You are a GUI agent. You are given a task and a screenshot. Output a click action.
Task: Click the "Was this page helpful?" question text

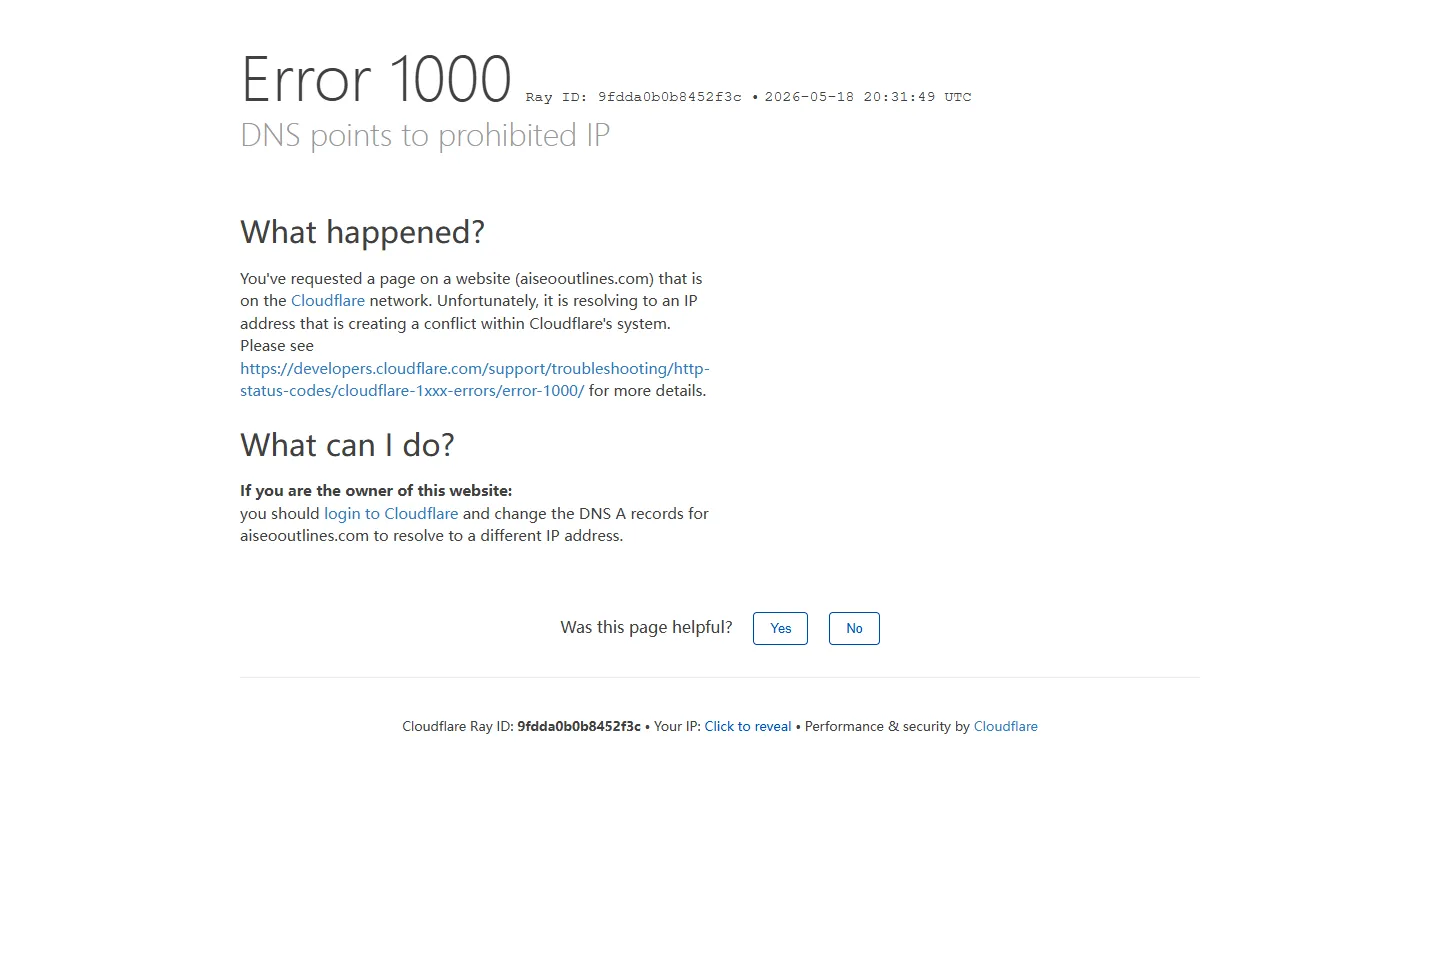[646, 628]
